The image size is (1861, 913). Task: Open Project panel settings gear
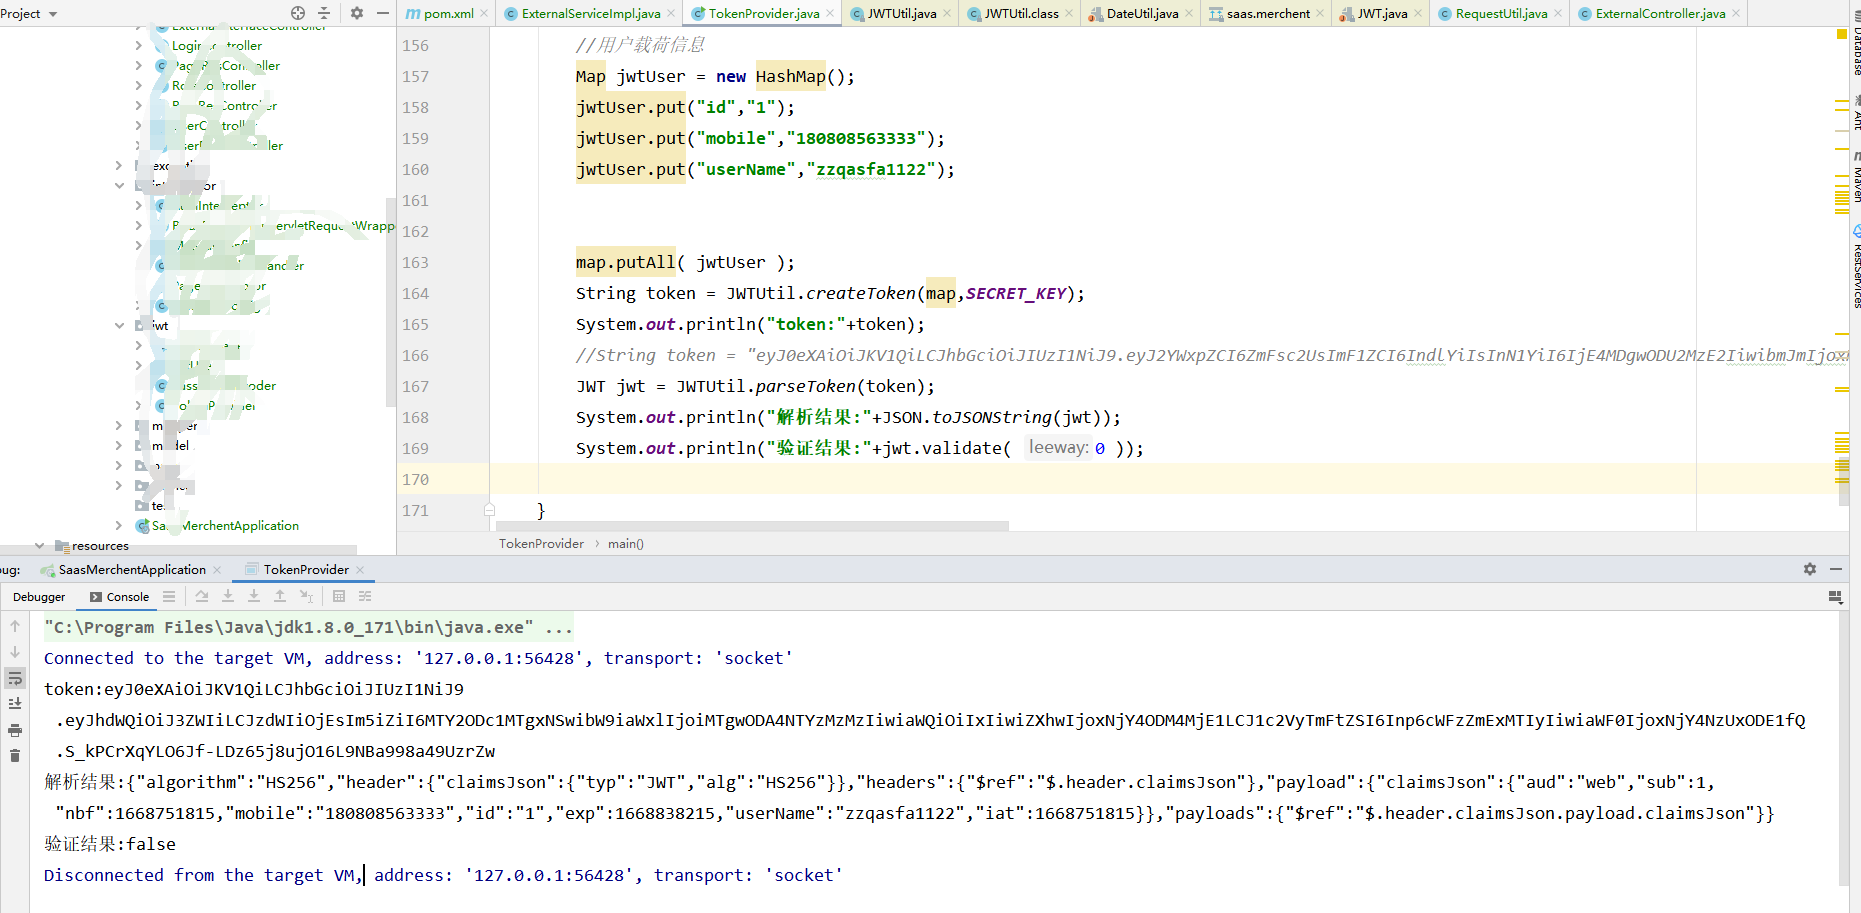click(x=357, y=13)
